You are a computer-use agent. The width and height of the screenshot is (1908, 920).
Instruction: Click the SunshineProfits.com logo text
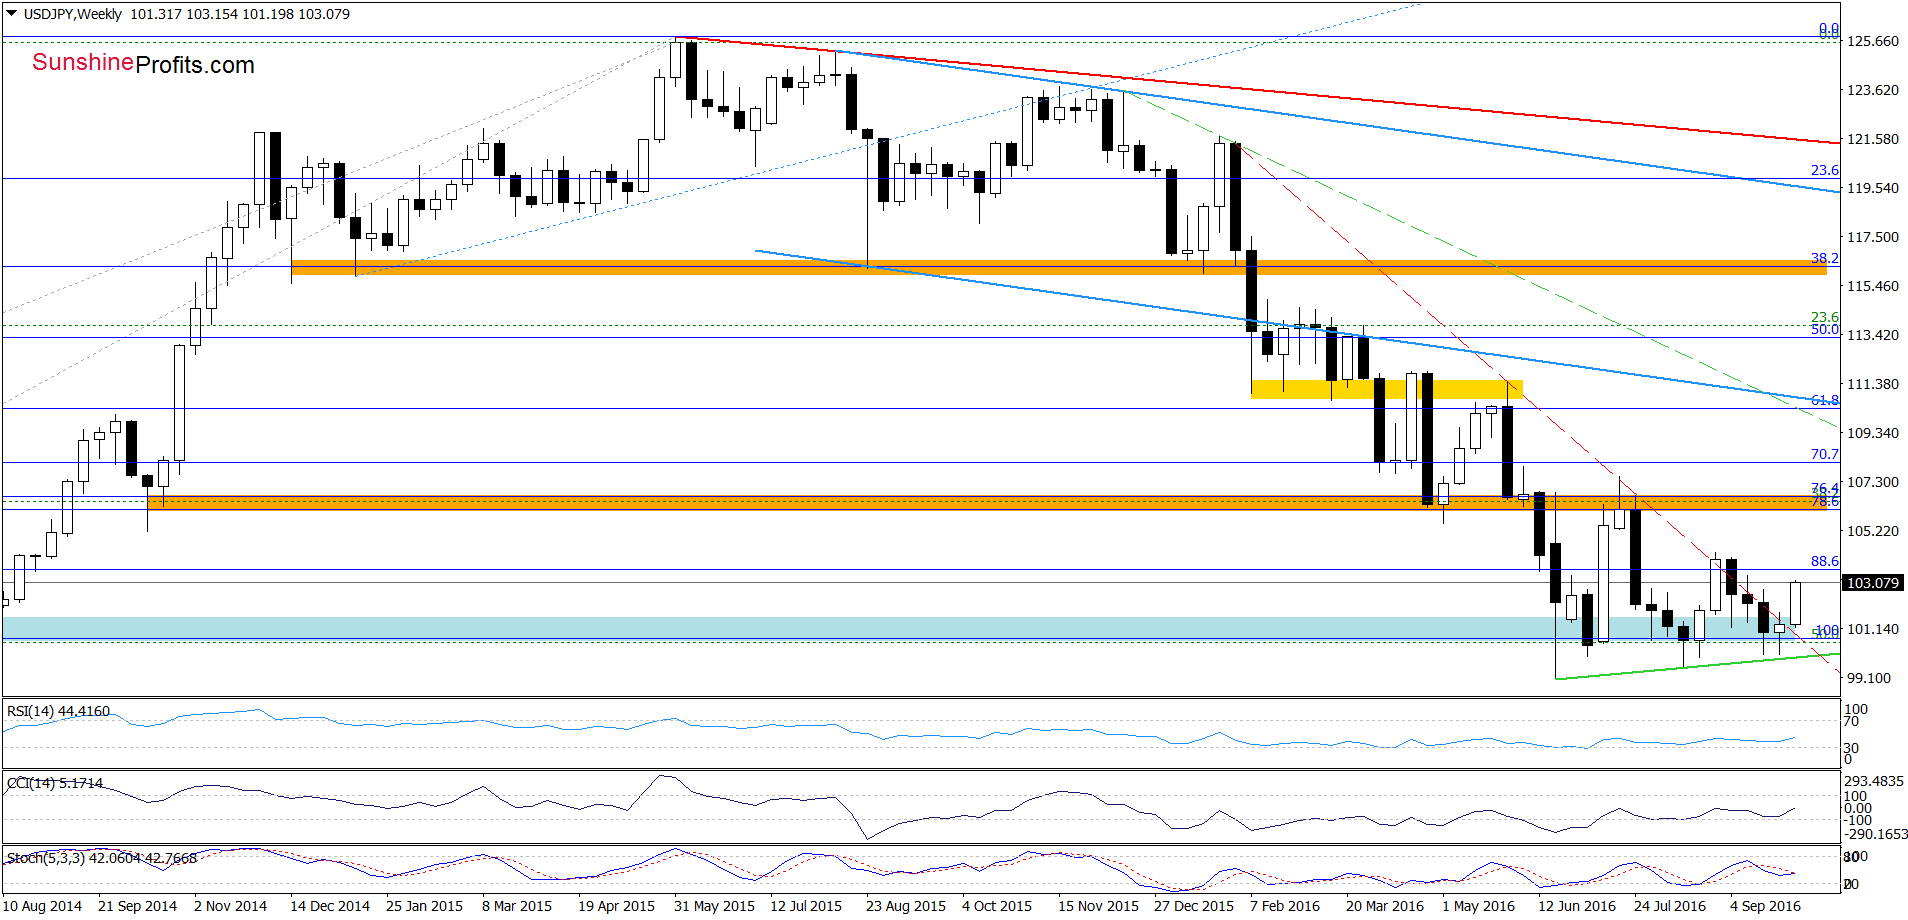point(143,64)
